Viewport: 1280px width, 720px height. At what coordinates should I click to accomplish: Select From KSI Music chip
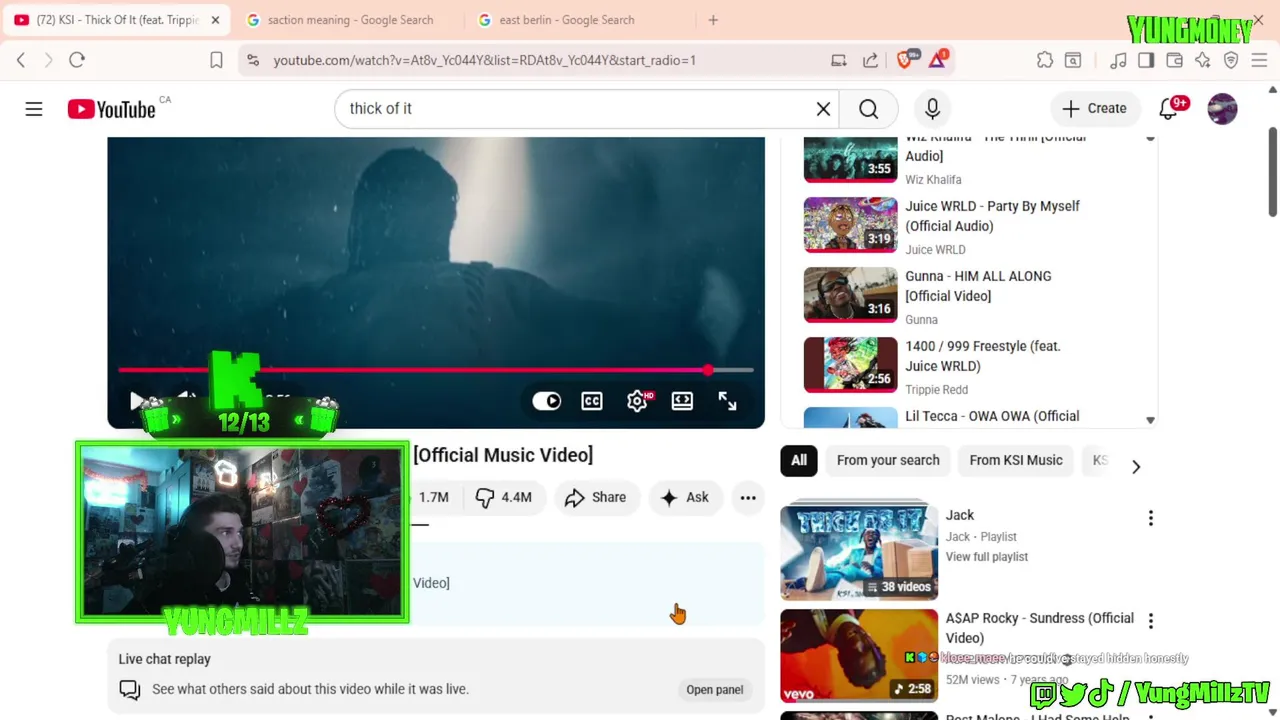click(x=1016, y=460)
